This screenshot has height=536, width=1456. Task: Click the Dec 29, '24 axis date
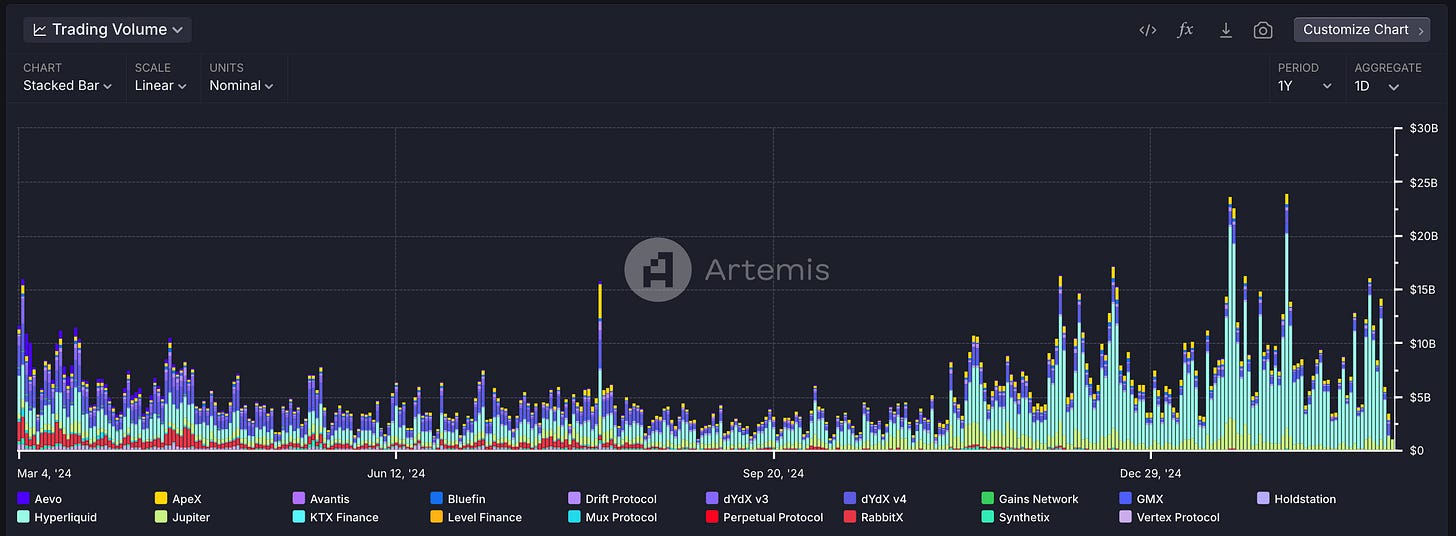pos(1151,473)
